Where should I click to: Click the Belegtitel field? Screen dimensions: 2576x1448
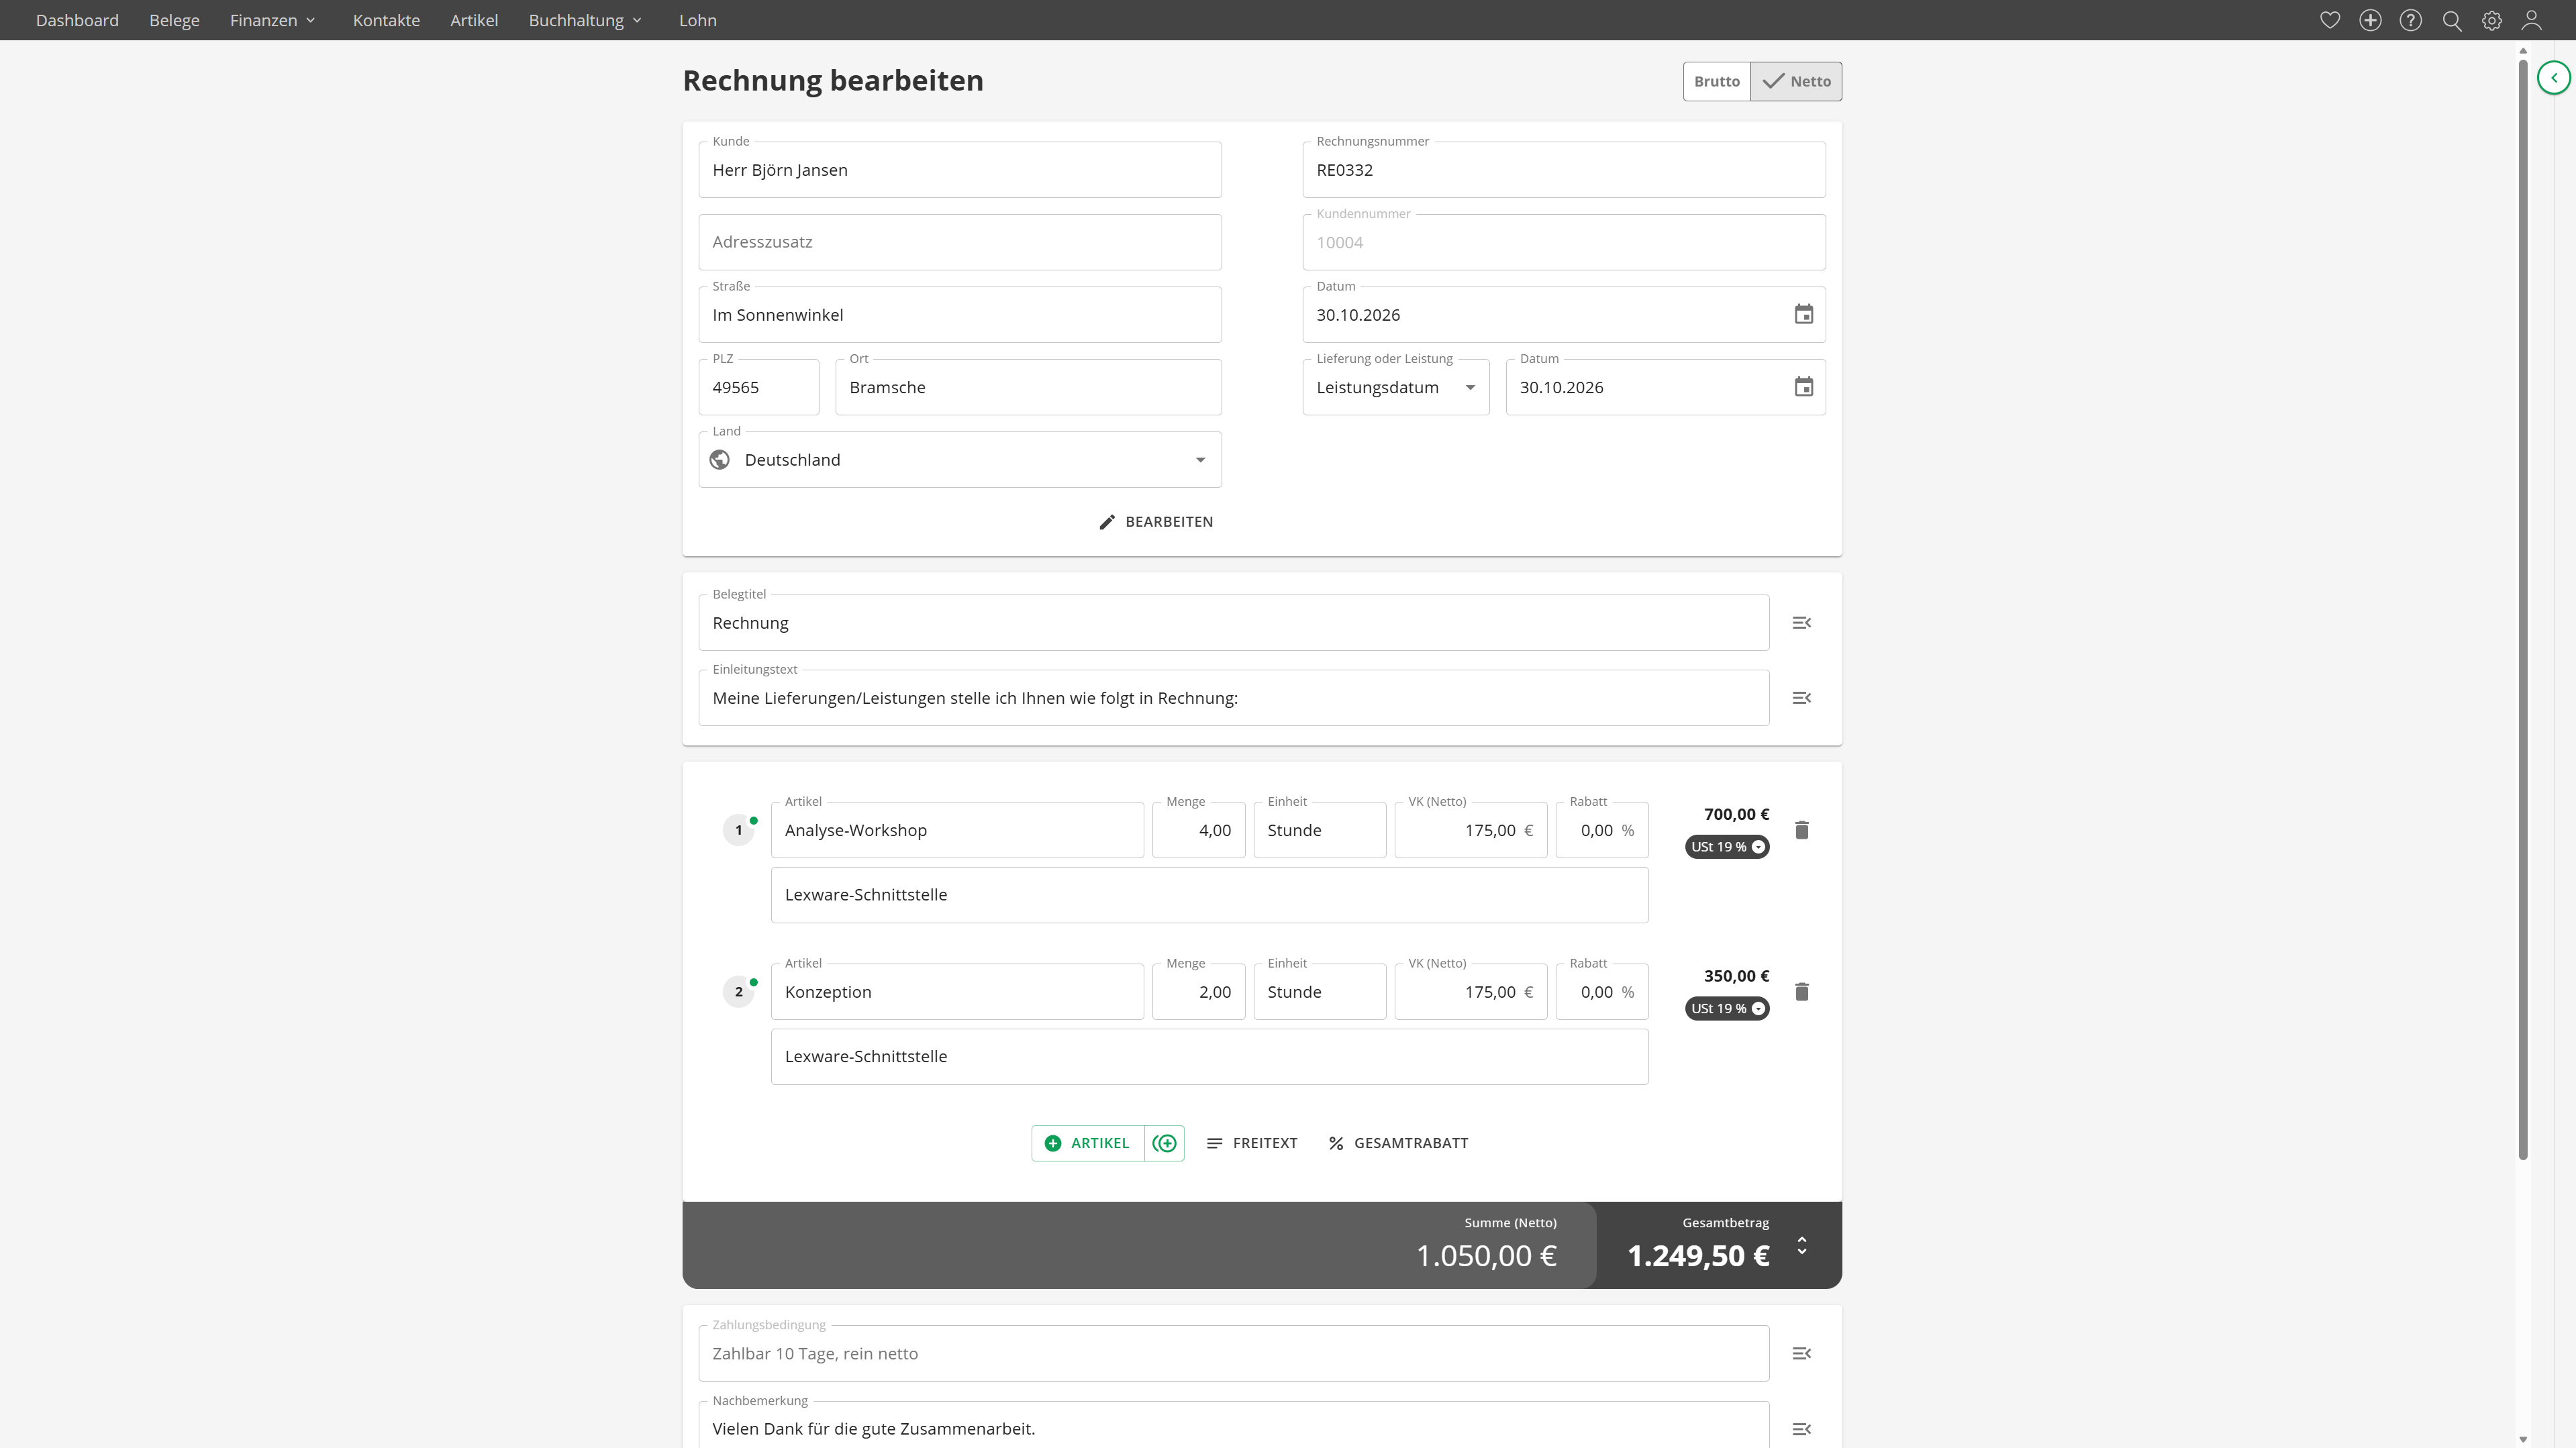click(1234, 623)
